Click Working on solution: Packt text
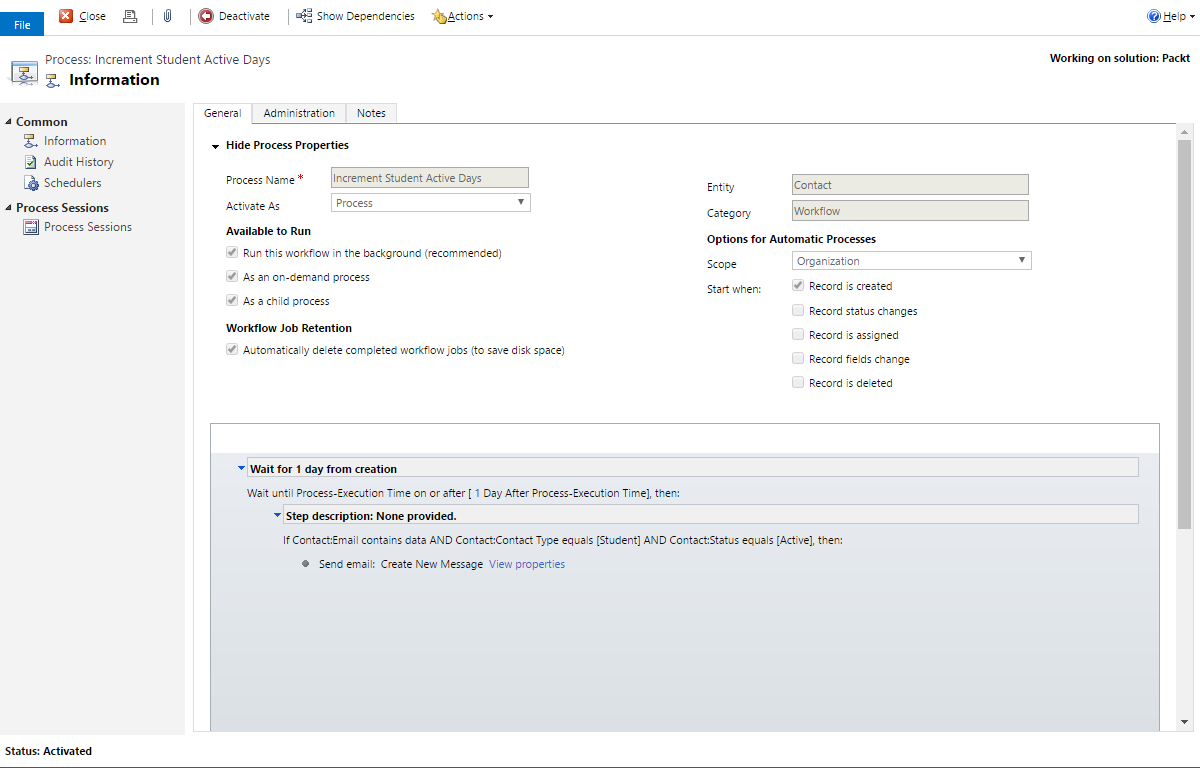 click(x=1120, y=58)
